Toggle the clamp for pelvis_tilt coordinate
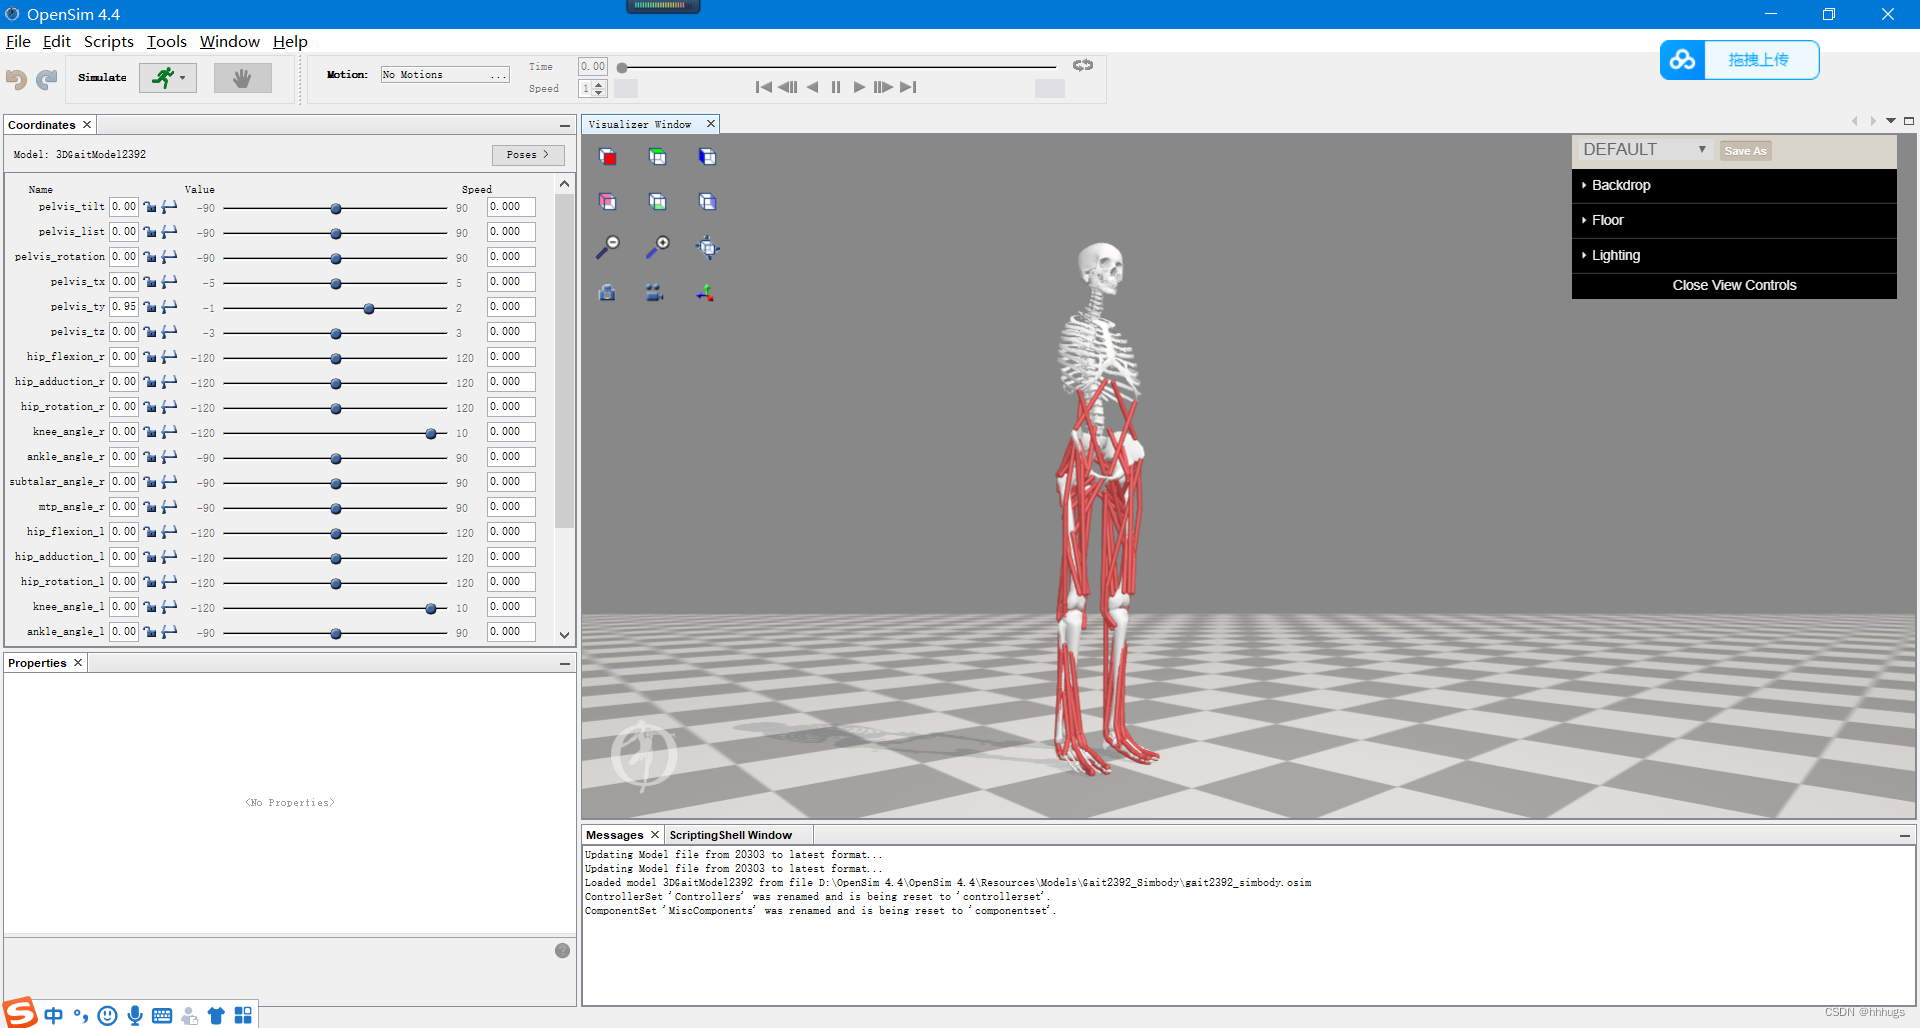1920x1028 pixels. click(x=169, y=207)
